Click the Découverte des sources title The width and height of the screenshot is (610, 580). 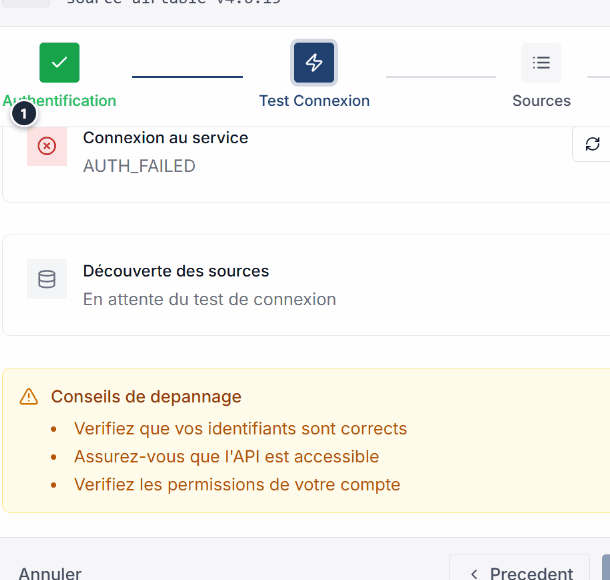tap(176, 271)
